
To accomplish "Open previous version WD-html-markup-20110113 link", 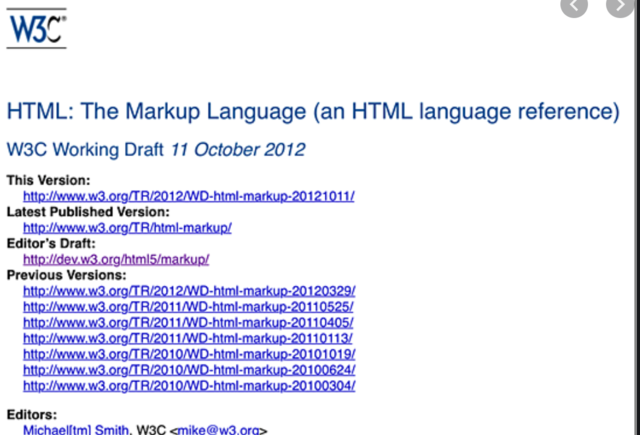I will coord(188,338).
